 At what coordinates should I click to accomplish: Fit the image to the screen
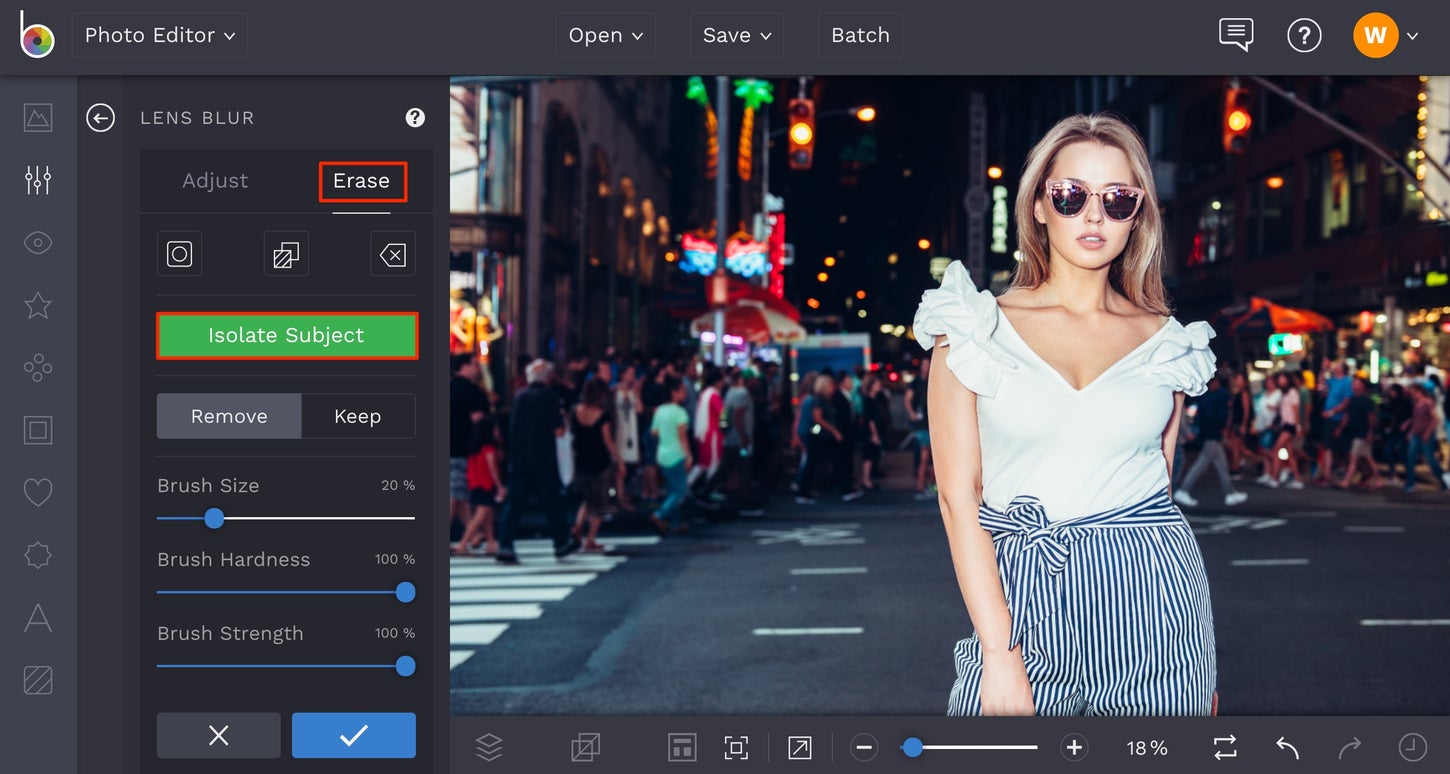(736, 746)
